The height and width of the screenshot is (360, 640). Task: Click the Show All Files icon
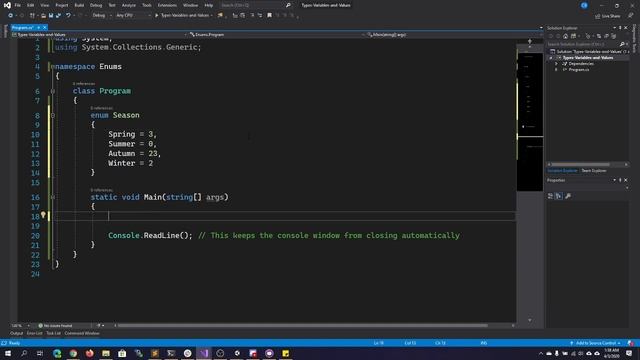click(613, 36)
